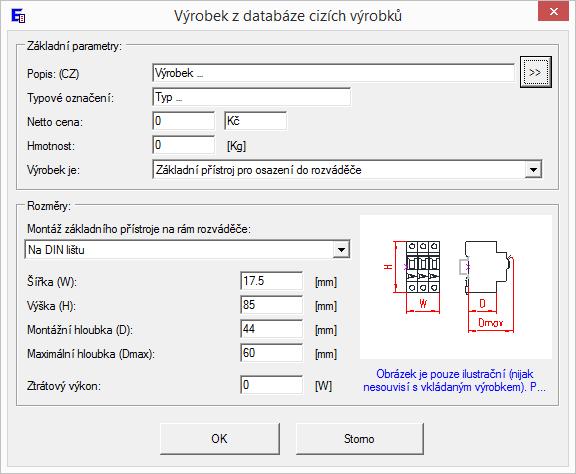Click the Výška (H) field with 85
This screenshot has height=474, width=576.
pos(271,305)
